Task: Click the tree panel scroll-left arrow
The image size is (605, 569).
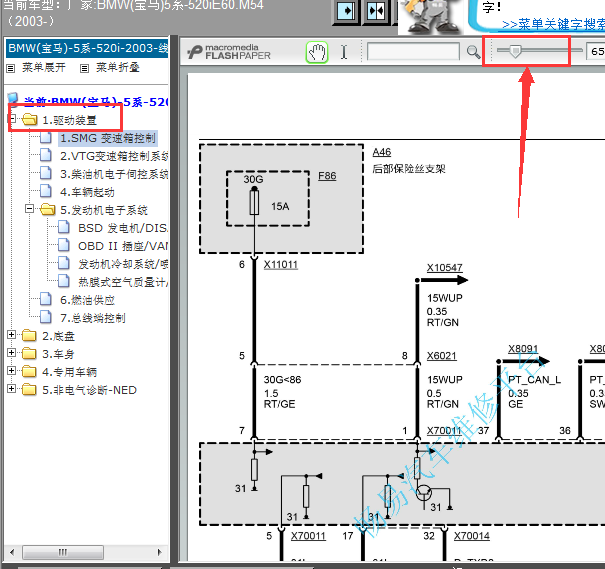Action: coord(12,552)
